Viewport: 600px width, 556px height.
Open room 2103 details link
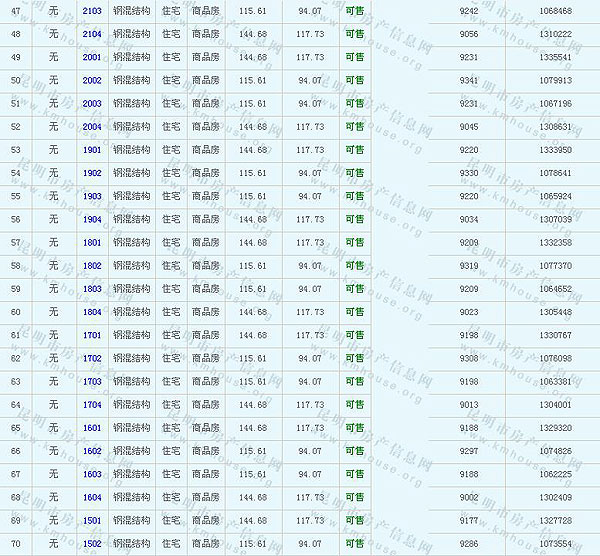(92, 11)
